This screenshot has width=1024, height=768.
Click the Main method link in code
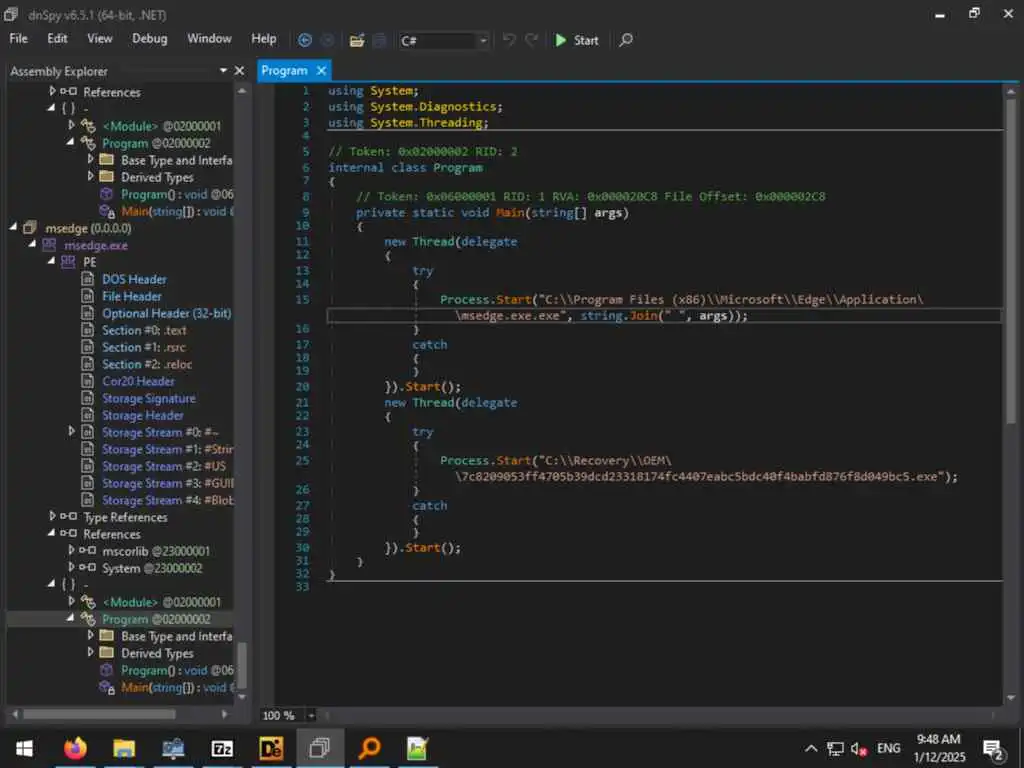click(509, 213)
